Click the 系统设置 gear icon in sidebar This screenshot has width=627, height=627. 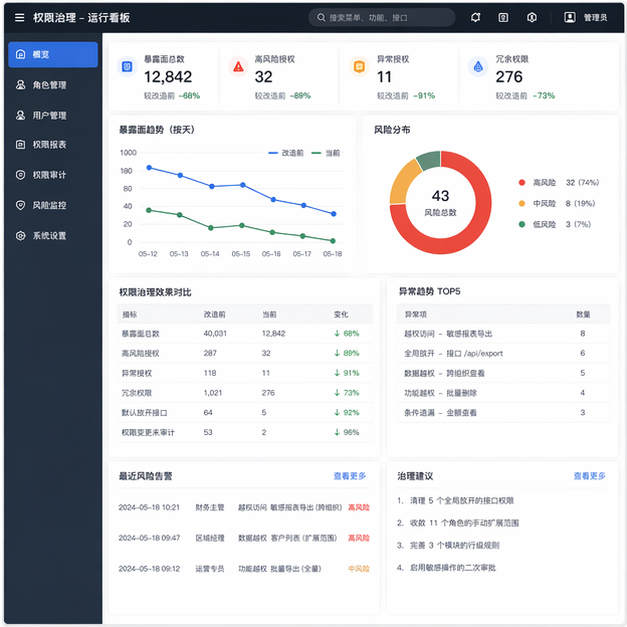pyautogui.click(x=20, y=236)
